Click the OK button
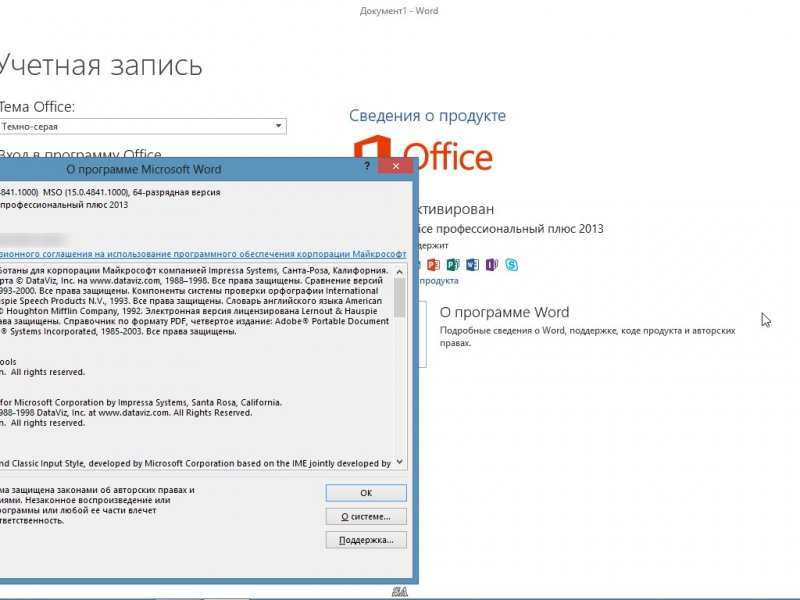Screen dimensions: 800x600 tap(366, 493)
